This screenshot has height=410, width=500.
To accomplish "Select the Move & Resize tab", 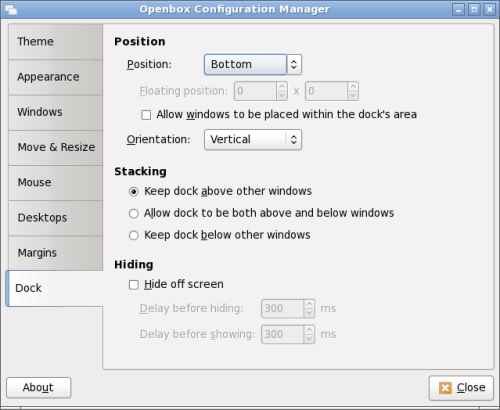I will (x=55, y=147).
